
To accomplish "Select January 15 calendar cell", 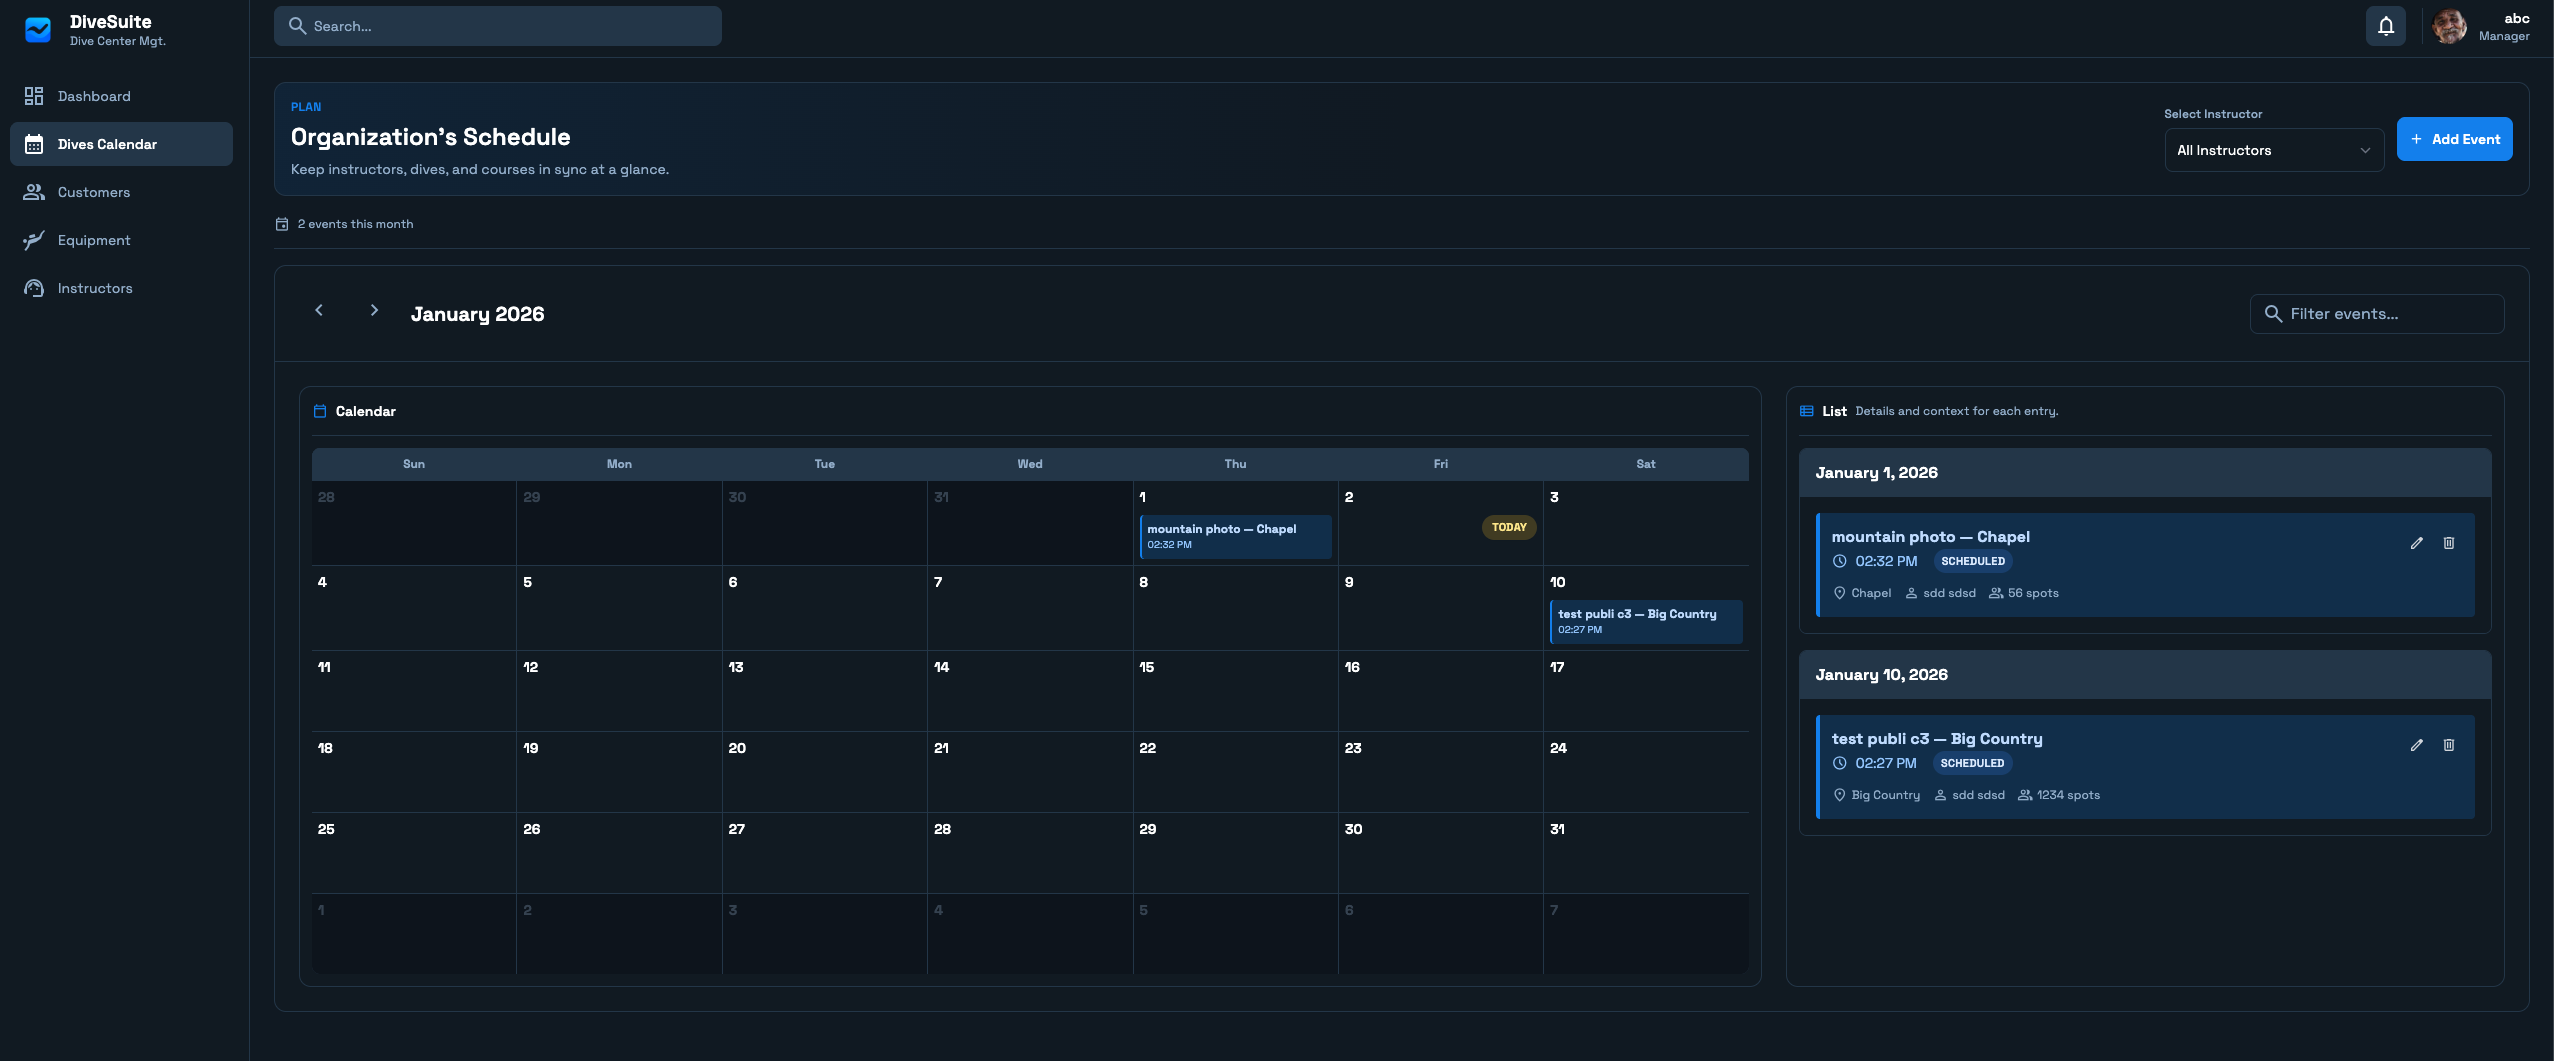I will pos(1235,691).
